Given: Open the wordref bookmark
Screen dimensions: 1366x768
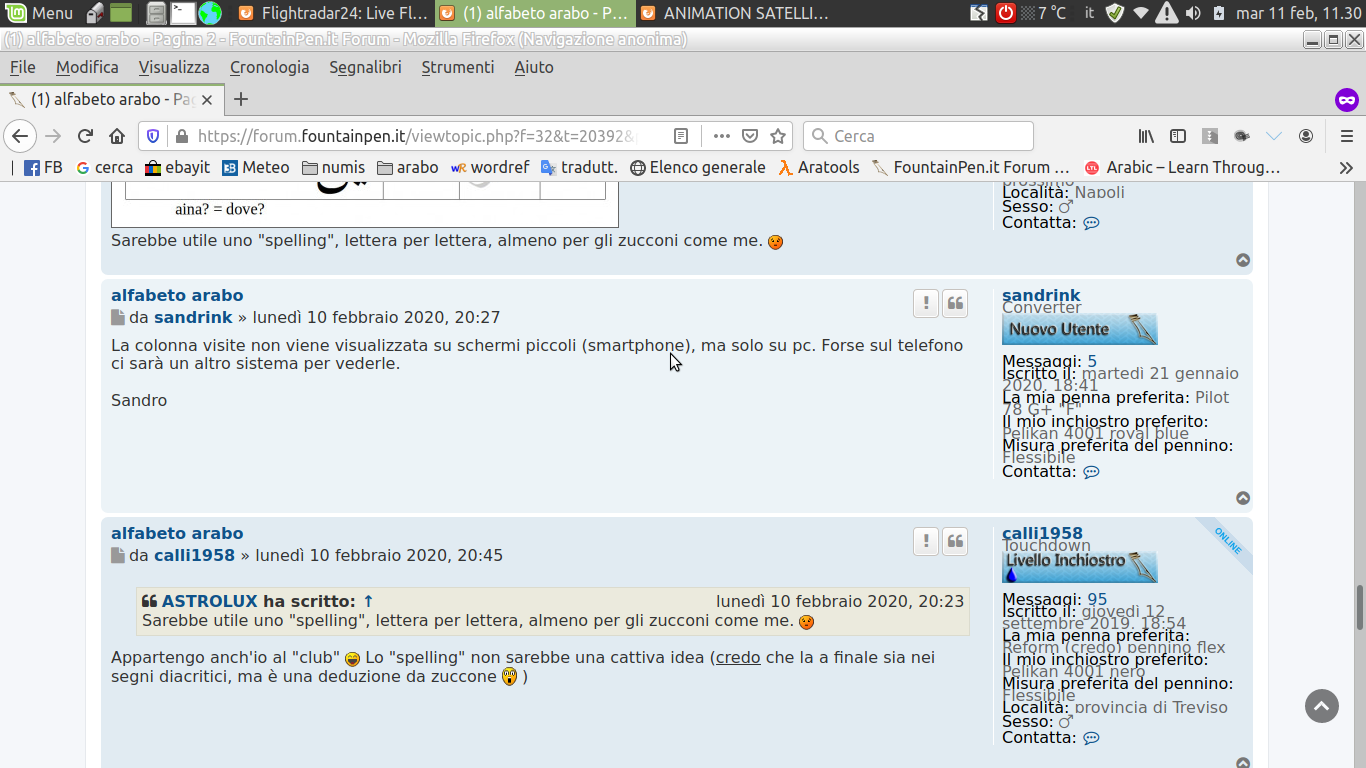Looking at the screenshot, I should pyautogui.click(x=490, y=168).
